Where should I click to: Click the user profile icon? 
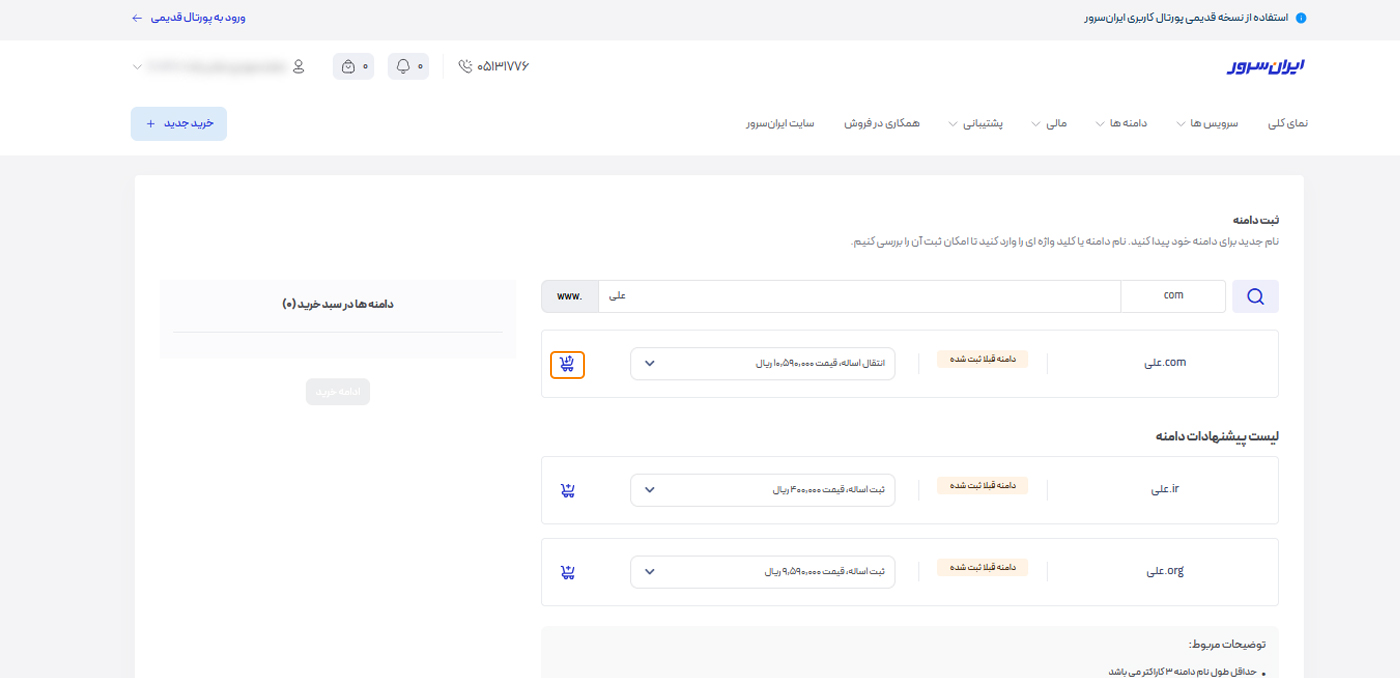pos(297,66)
